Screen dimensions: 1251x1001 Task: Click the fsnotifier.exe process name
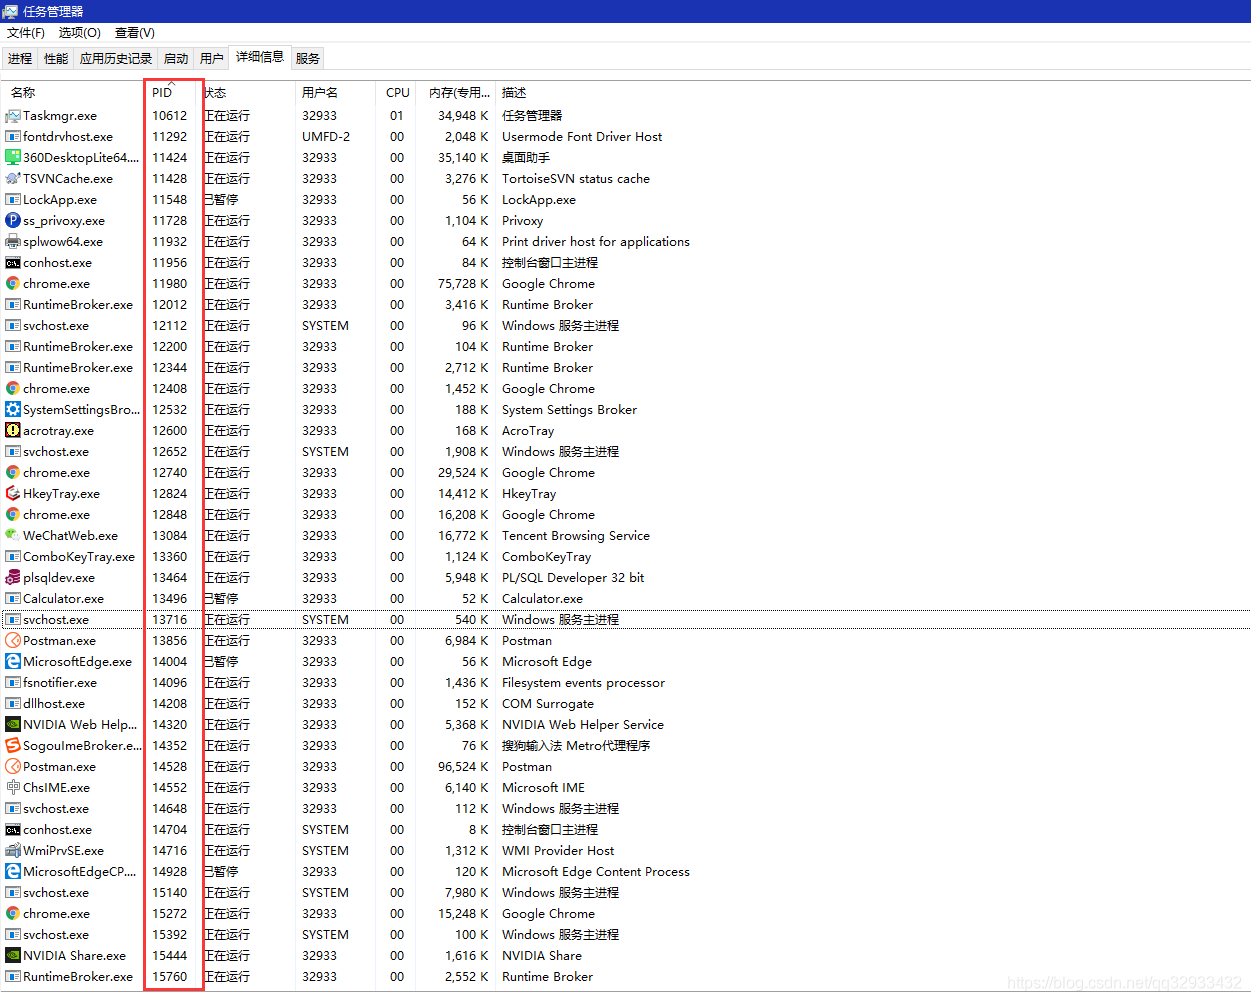(60, 683)
